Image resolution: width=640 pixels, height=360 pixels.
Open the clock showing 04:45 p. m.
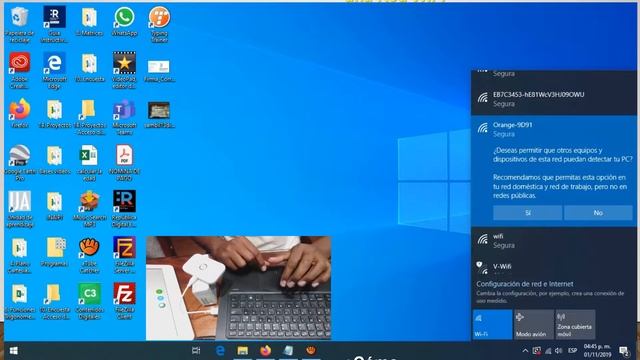click(597, 351)
